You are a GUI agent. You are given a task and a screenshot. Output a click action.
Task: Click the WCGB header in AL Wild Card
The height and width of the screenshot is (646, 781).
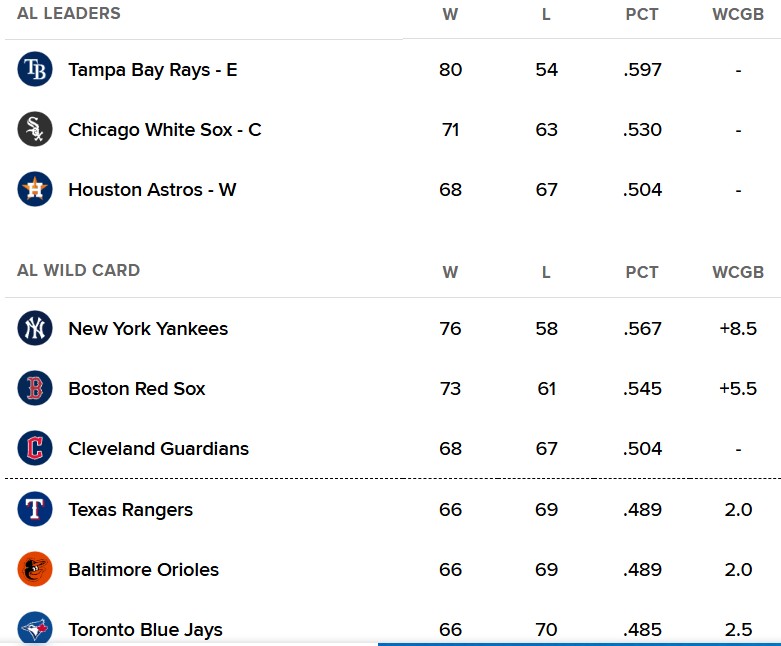point(738,272)
